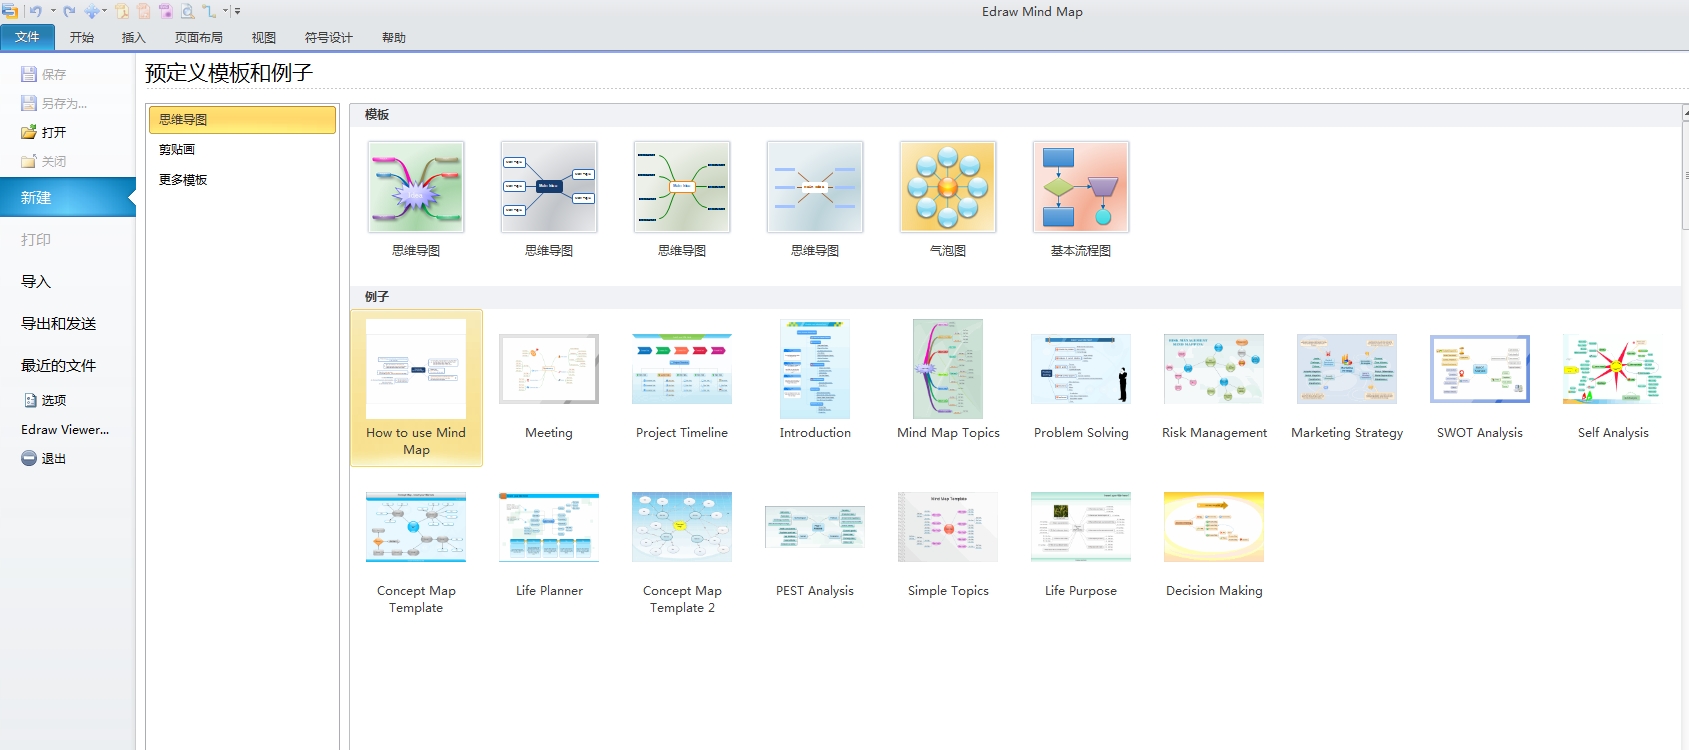1689x750 pixels.
Task: Open the Undo history dropdown arrow
Action: (x=53, y=11)
